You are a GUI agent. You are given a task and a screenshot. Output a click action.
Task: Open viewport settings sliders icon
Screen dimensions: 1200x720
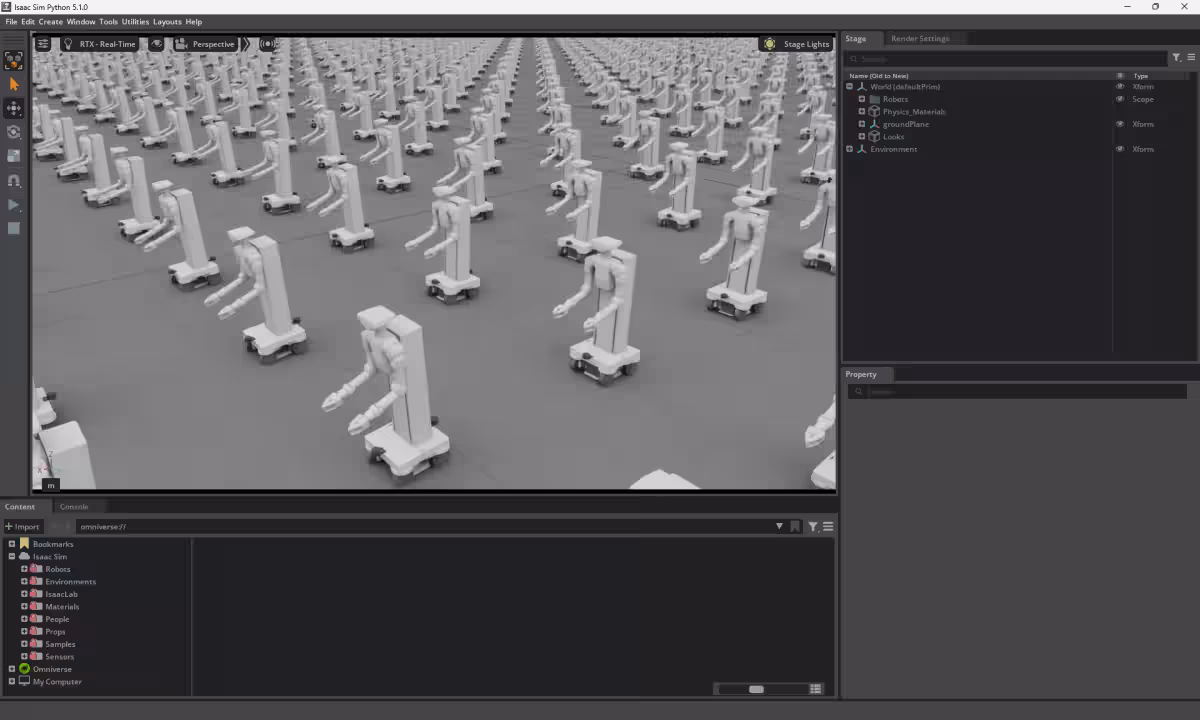click(x=43, y=44)
